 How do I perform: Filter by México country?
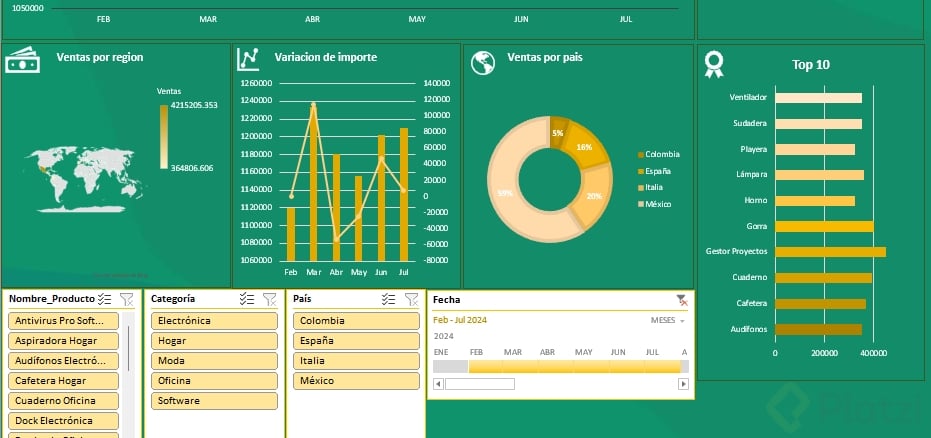pos(356,381)
